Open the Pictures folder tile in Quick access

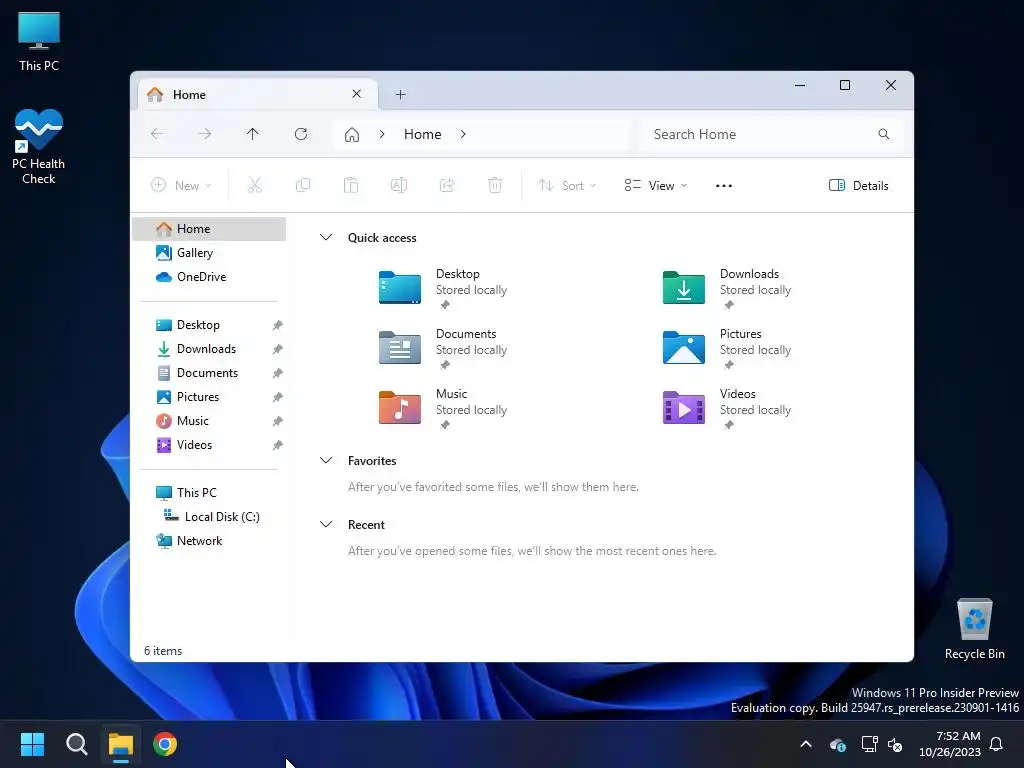pyautogui.click(x=728, y=348)
